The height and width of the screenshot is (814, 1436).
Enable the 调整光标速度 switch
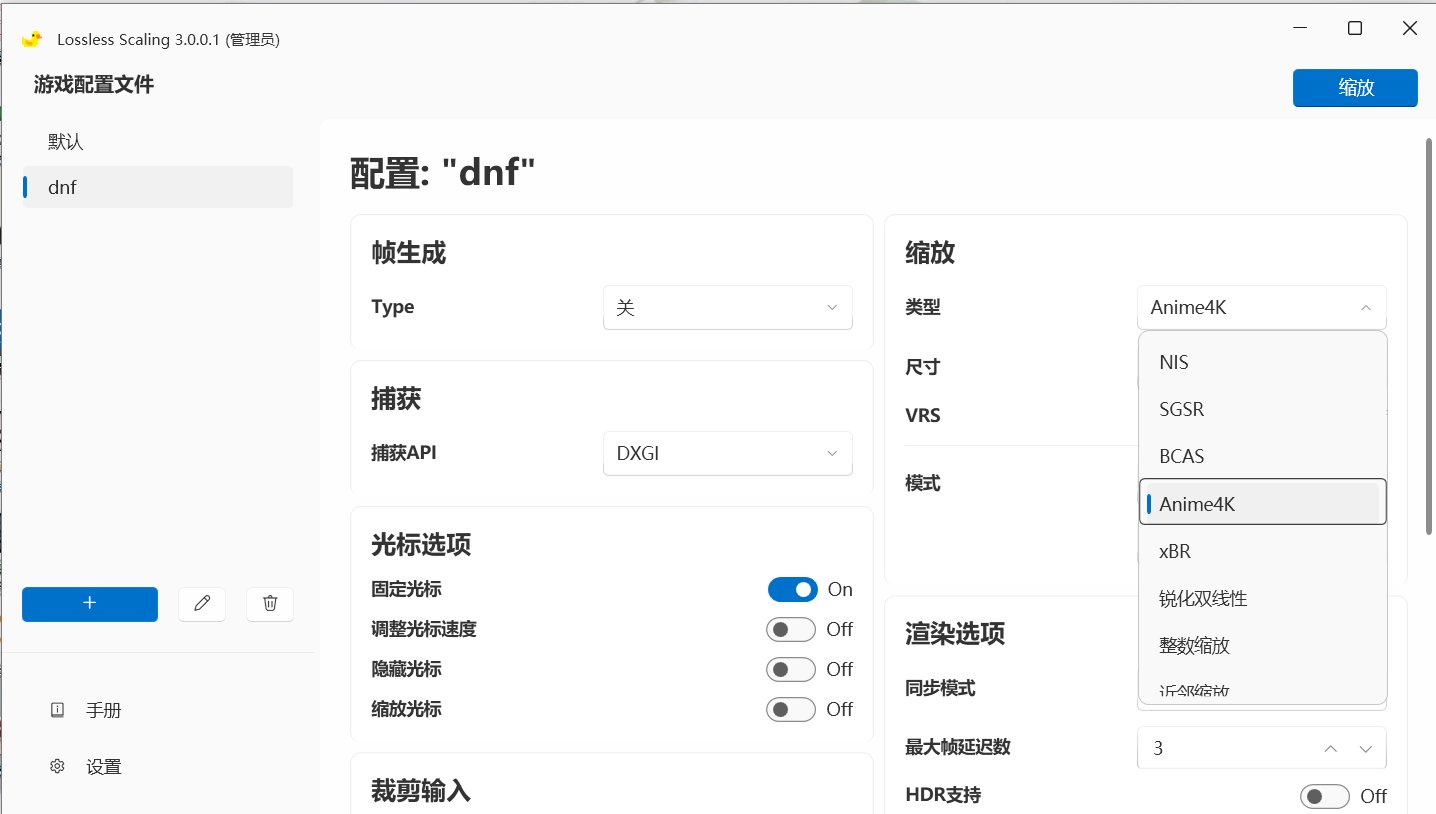791,629
